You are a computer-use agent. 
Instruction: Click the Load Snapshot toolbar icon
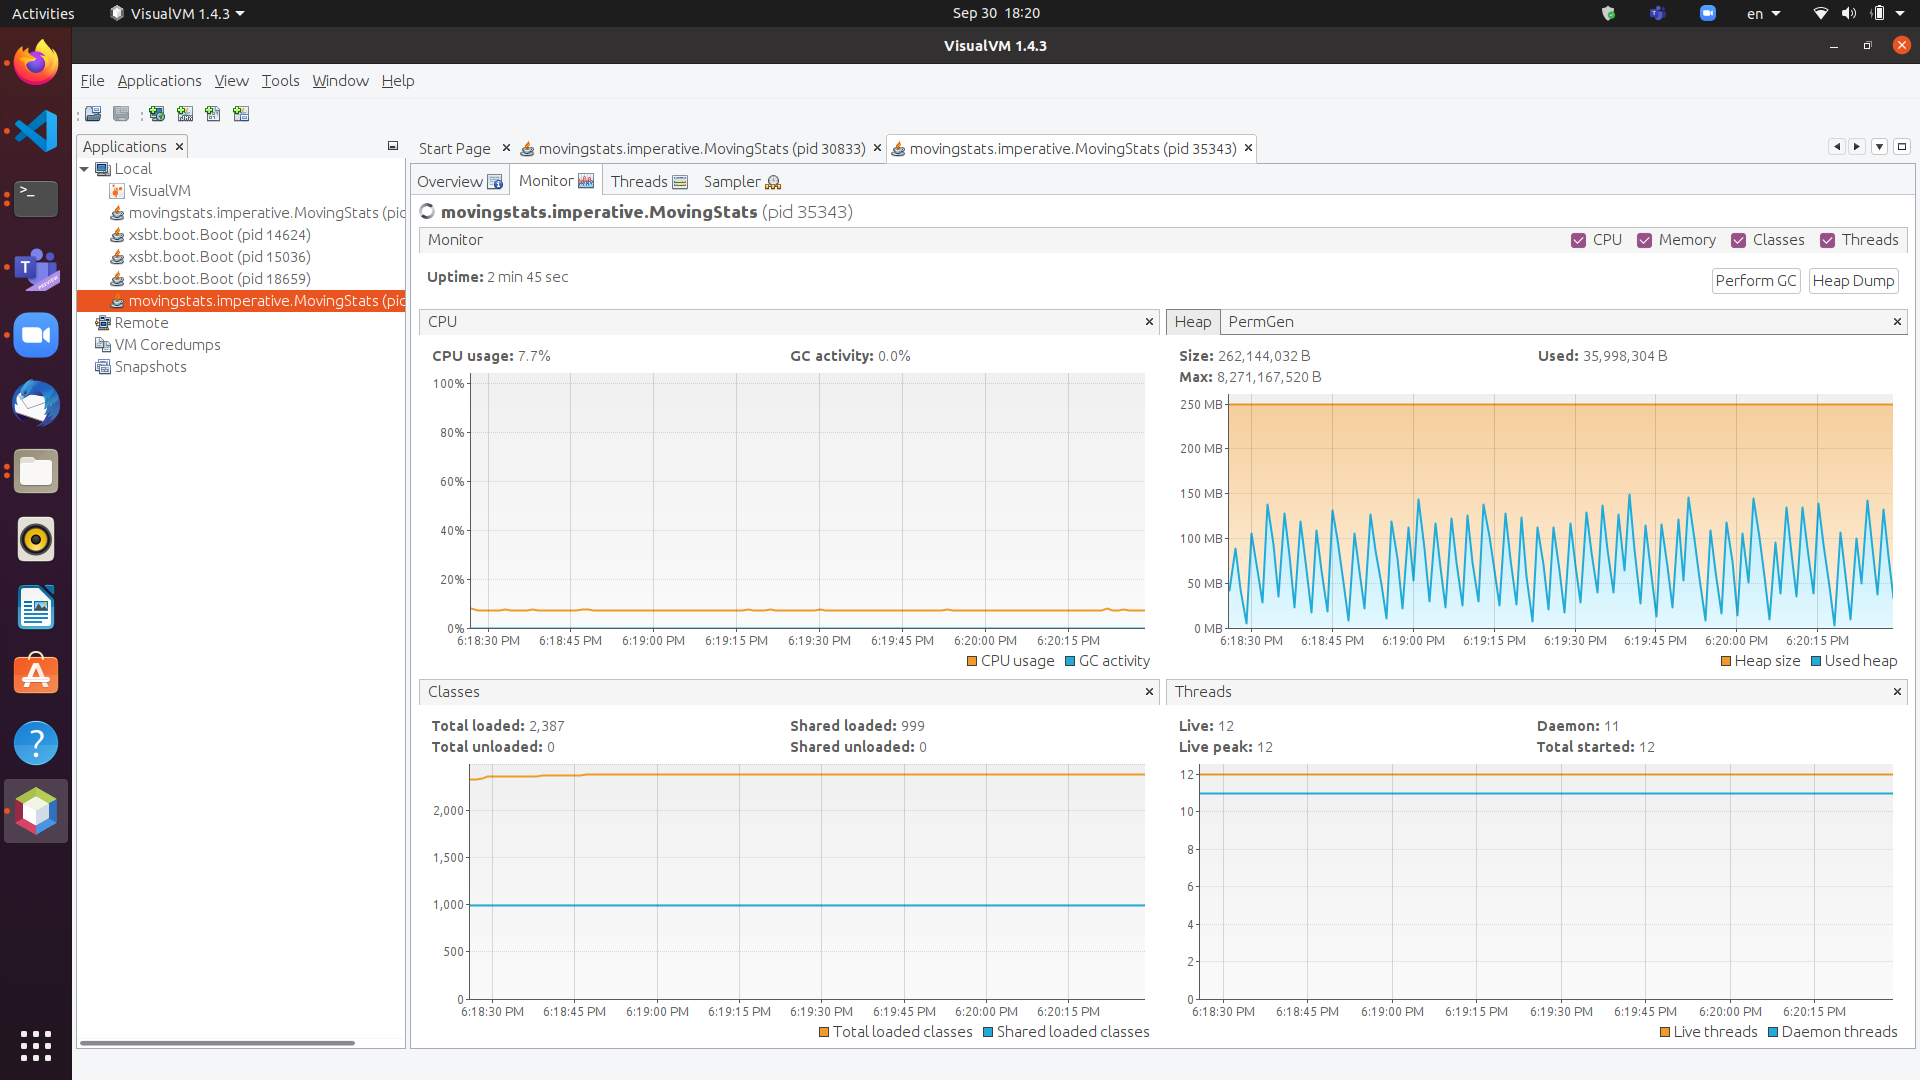tap(93, 114)
